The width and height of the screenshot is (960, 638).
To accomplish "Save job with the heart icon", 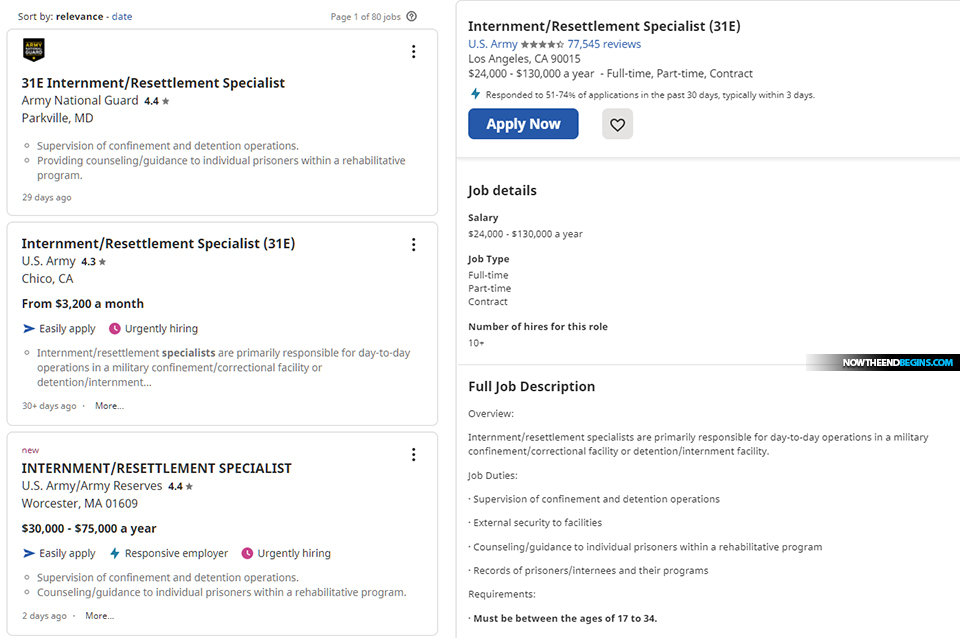I will 617,124.
